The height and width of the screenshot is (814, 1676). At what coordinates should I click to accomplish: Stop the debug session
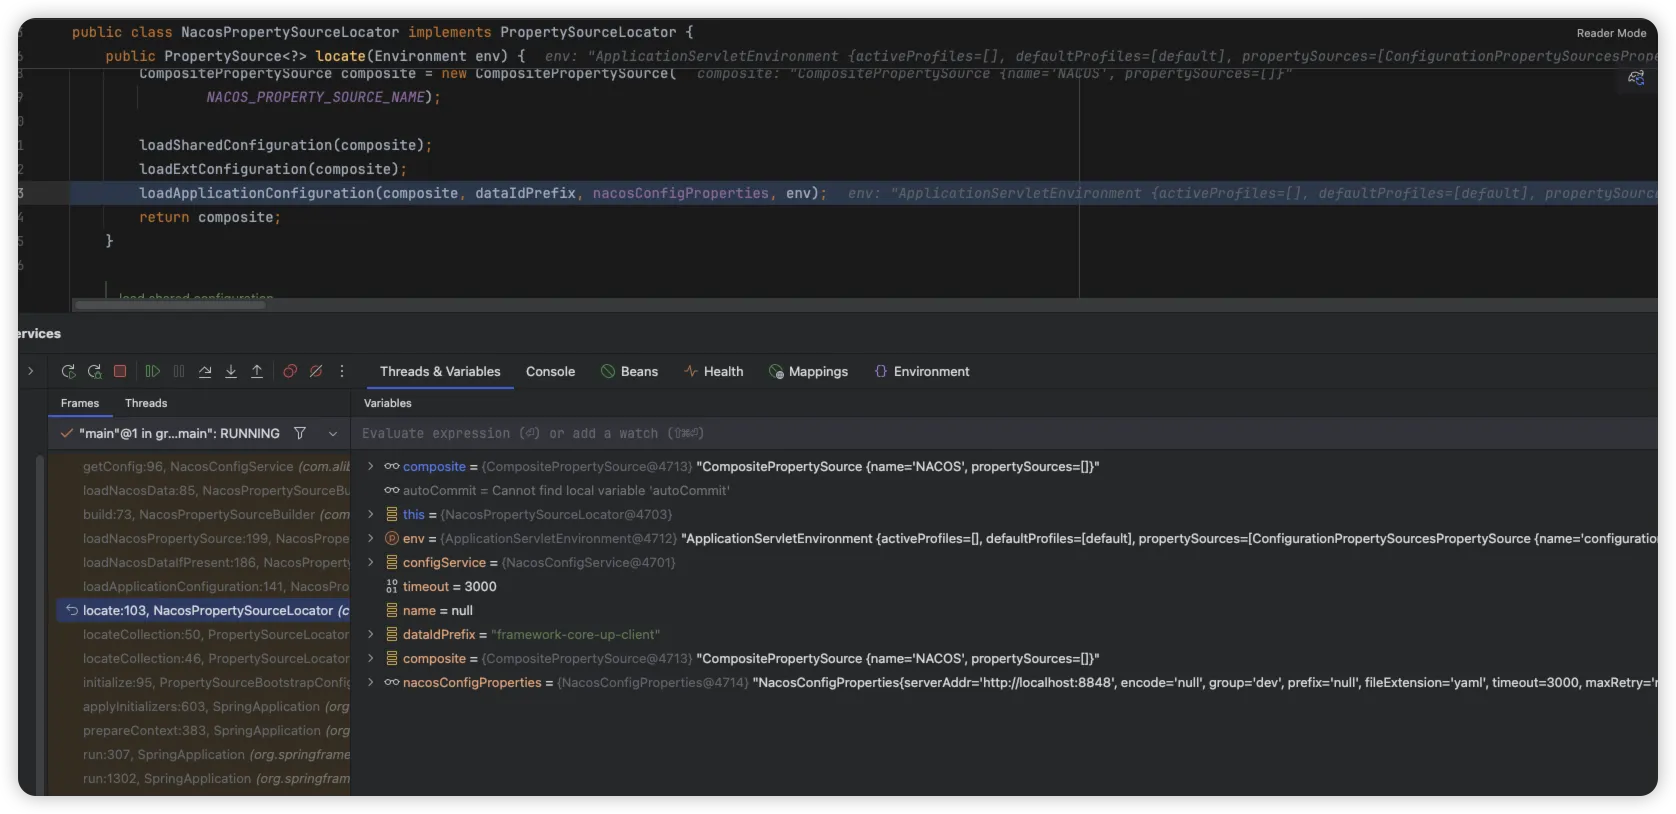[x=120, y=372]
